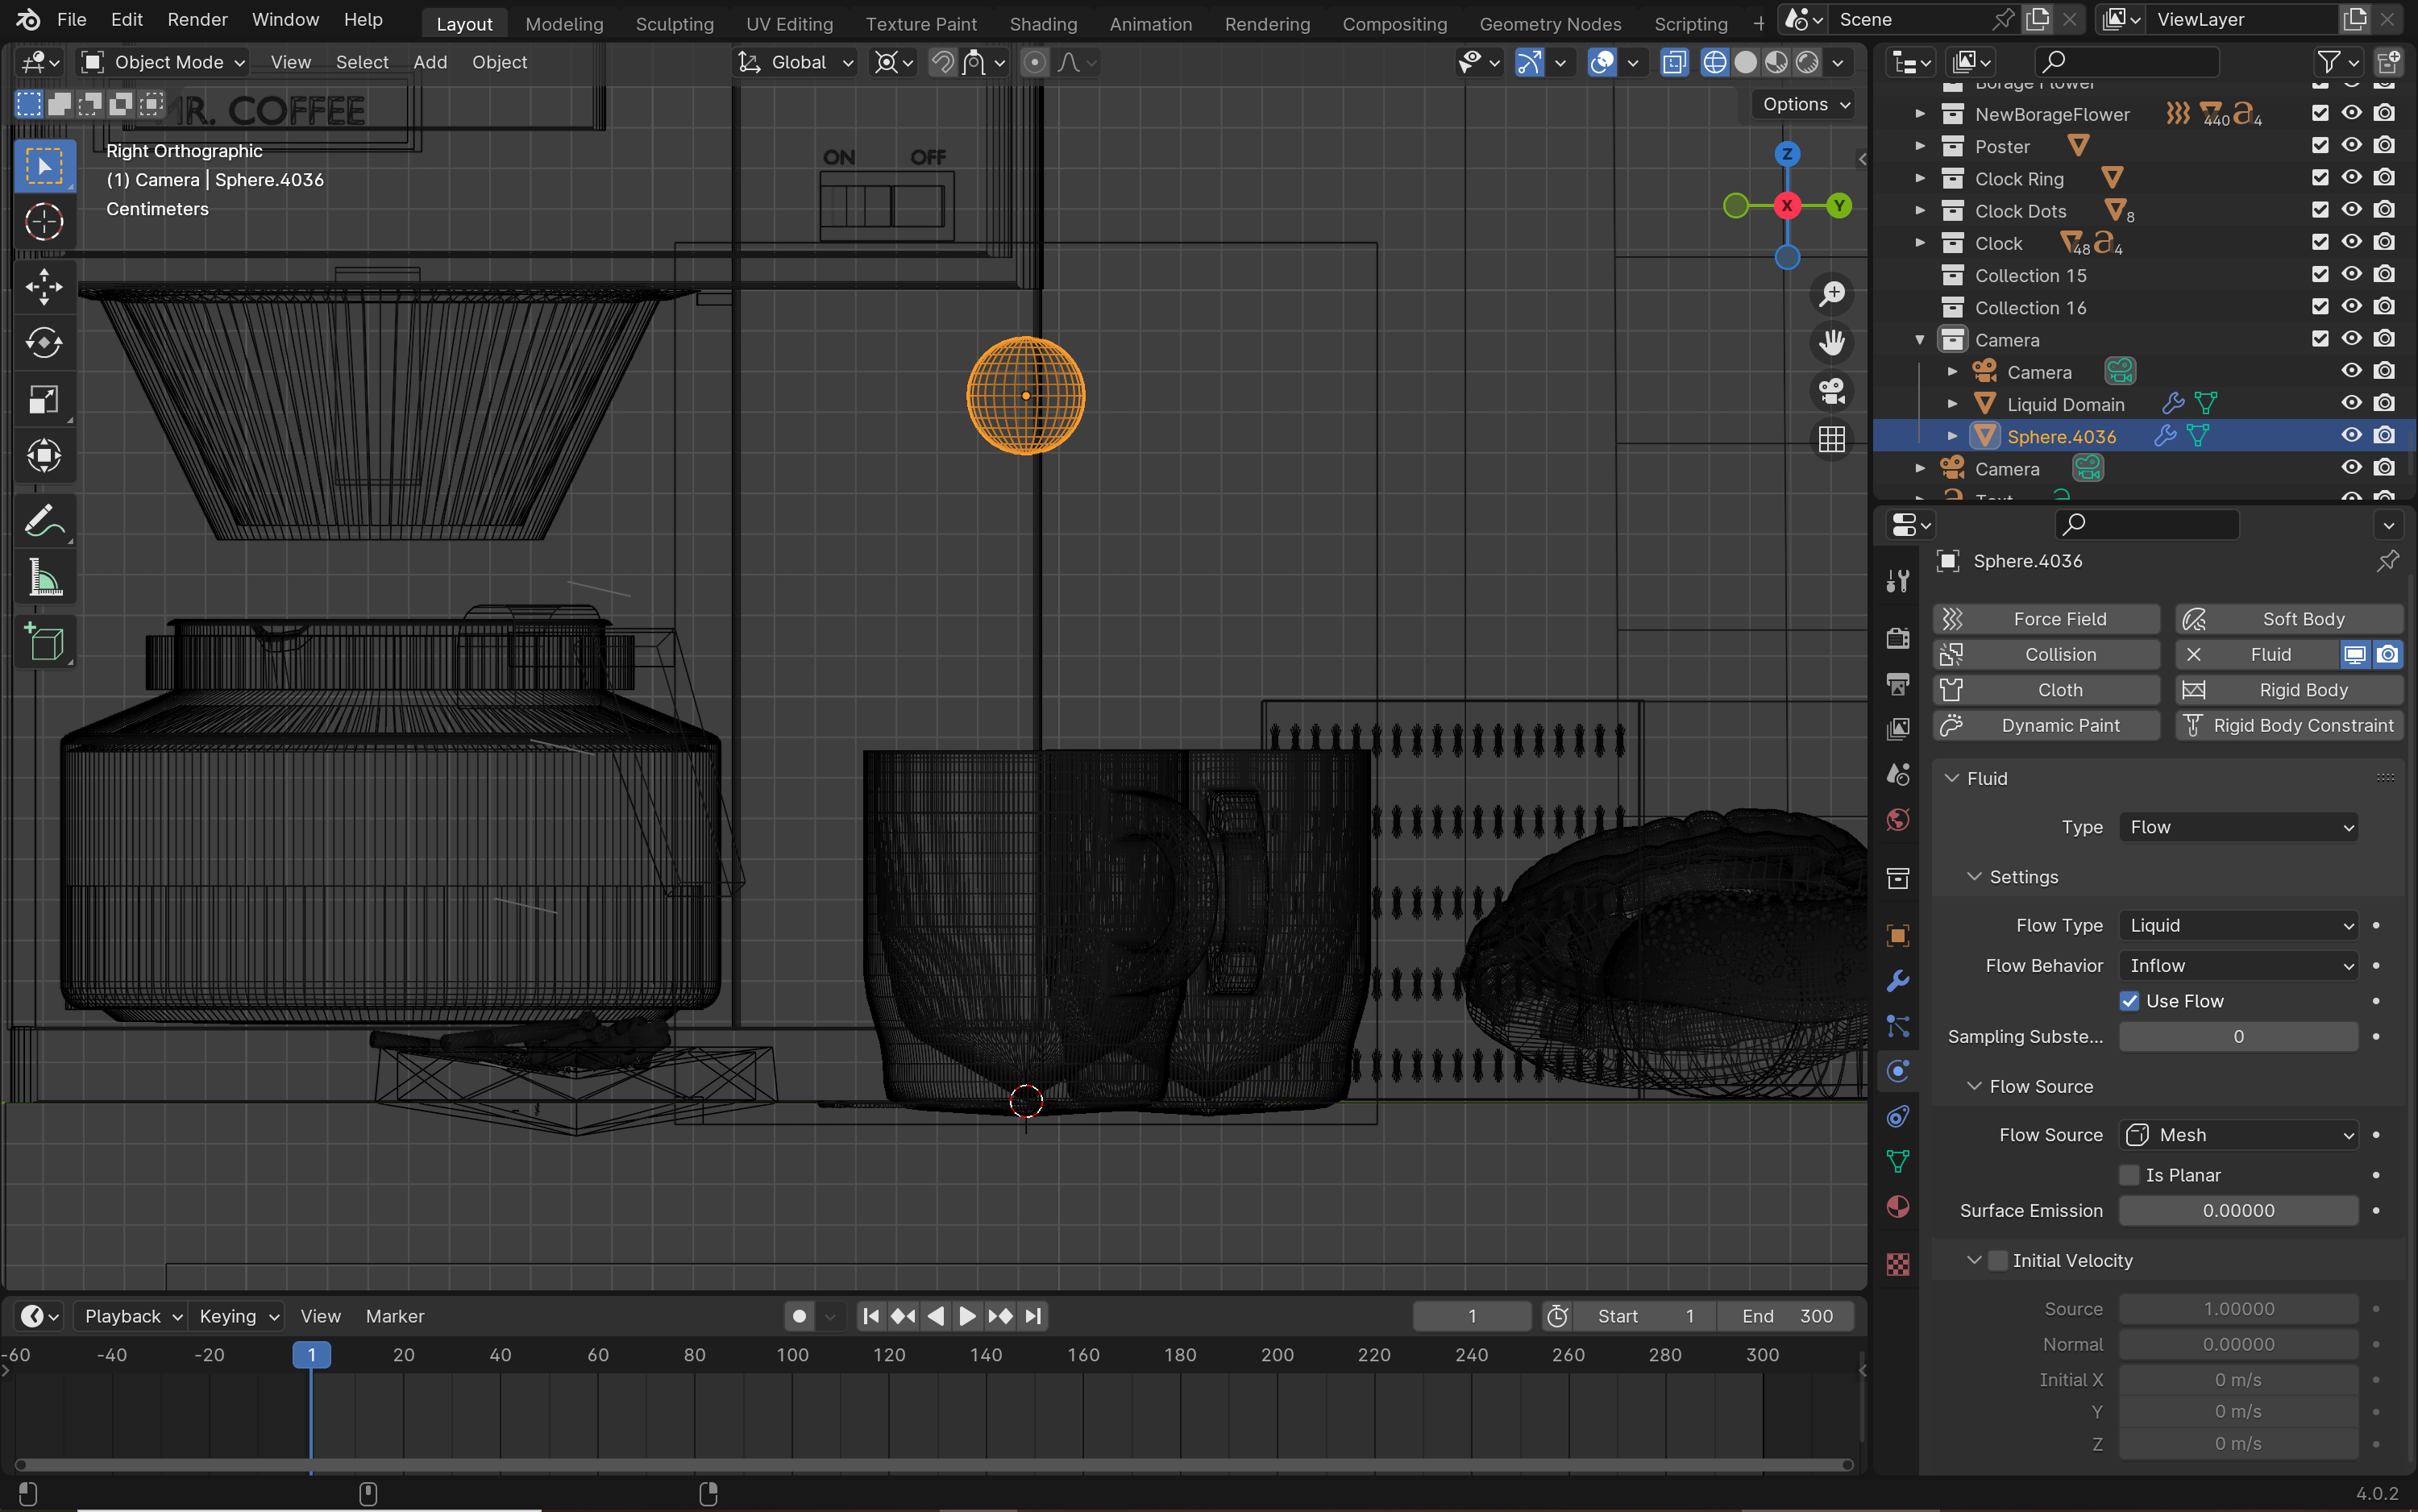Add Cloth physics to the object

(x=2046, y=690)
